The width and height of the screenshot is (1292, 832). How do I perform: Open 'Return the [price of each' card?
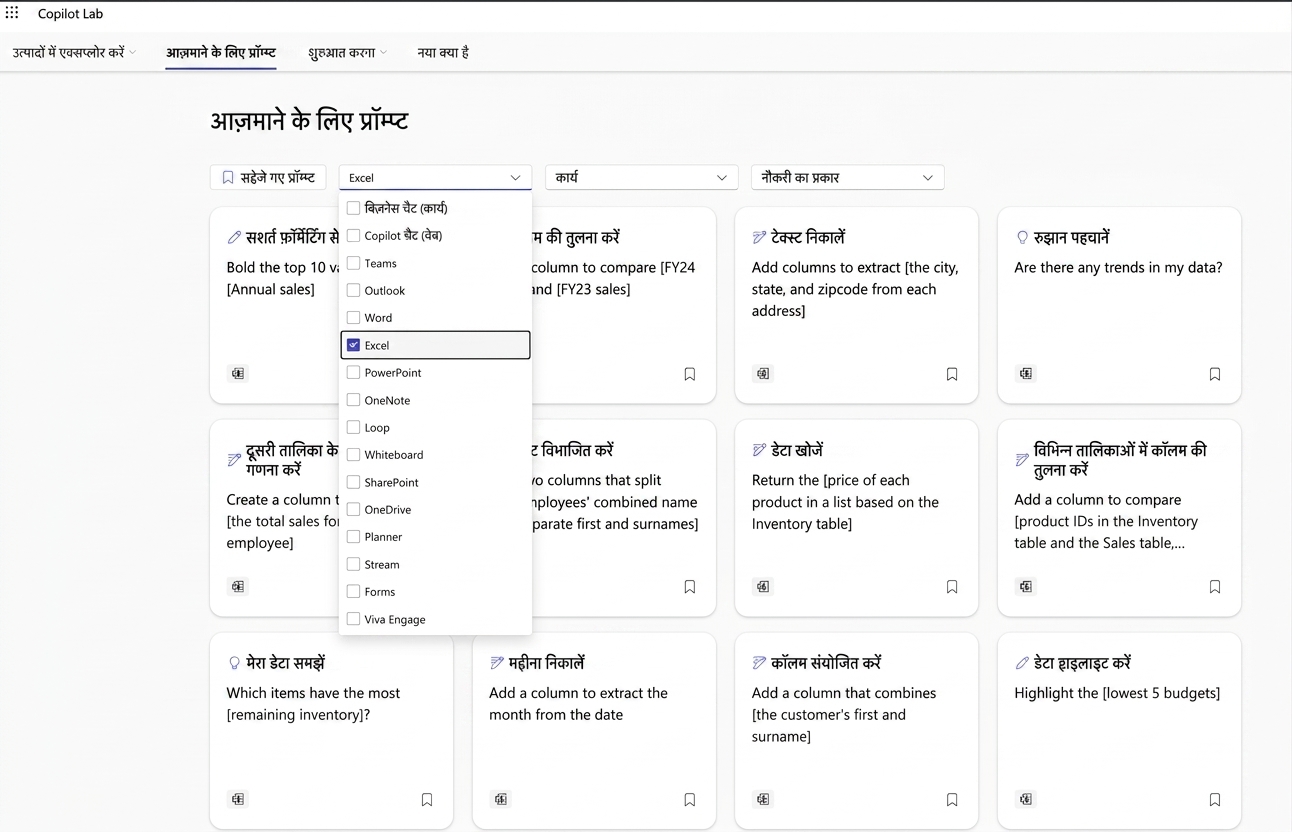pos(856,518)
